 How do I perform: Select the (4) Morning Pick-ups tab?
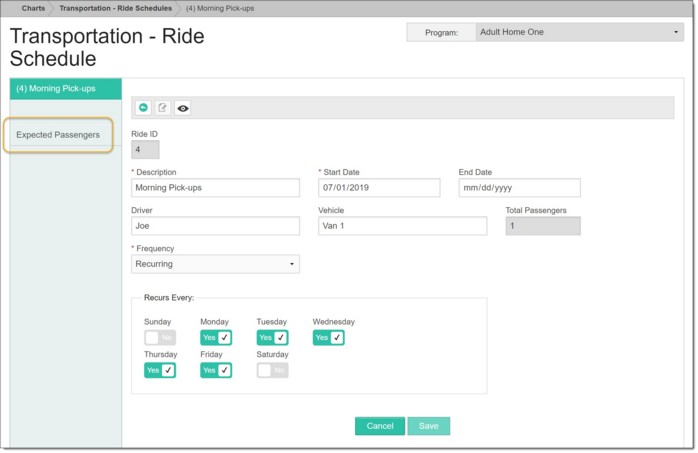[65, 88]
